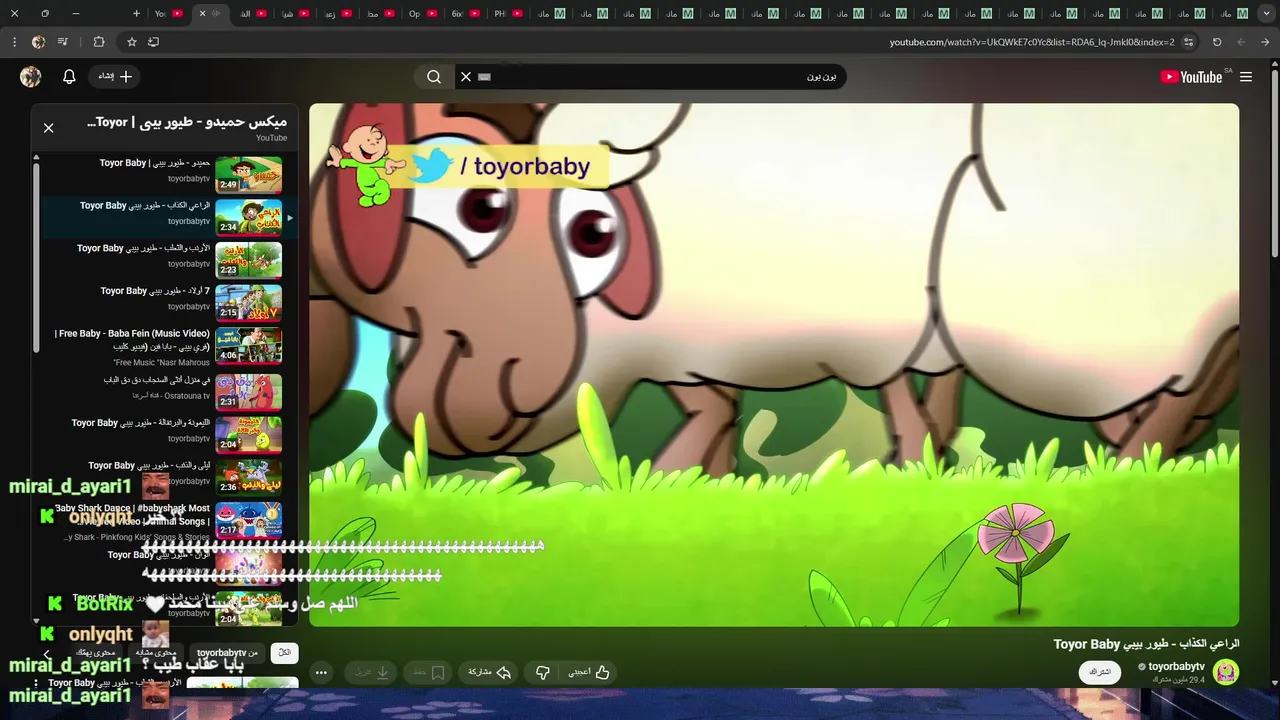
Task: Close the active YouTube tab
Action: click(x=202, y=14)
